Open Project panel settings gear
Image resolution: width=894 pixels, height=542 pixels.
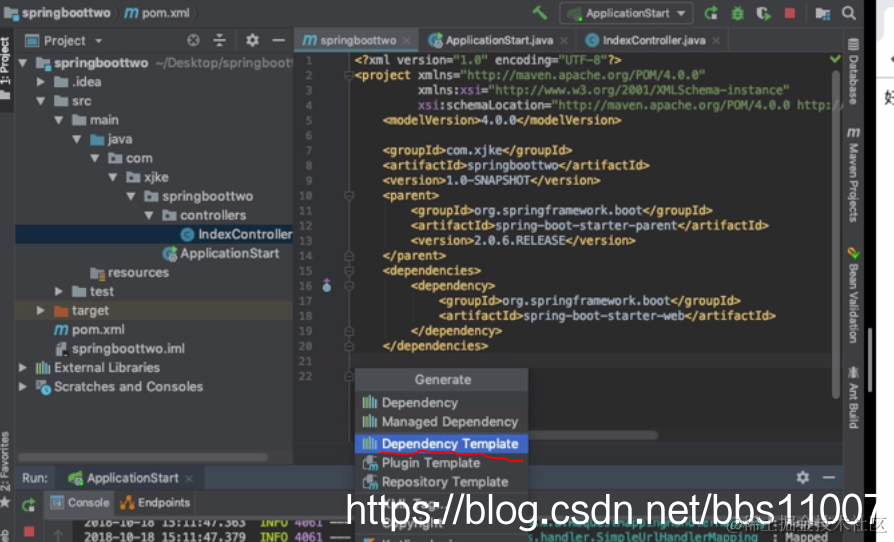[252, 40]
